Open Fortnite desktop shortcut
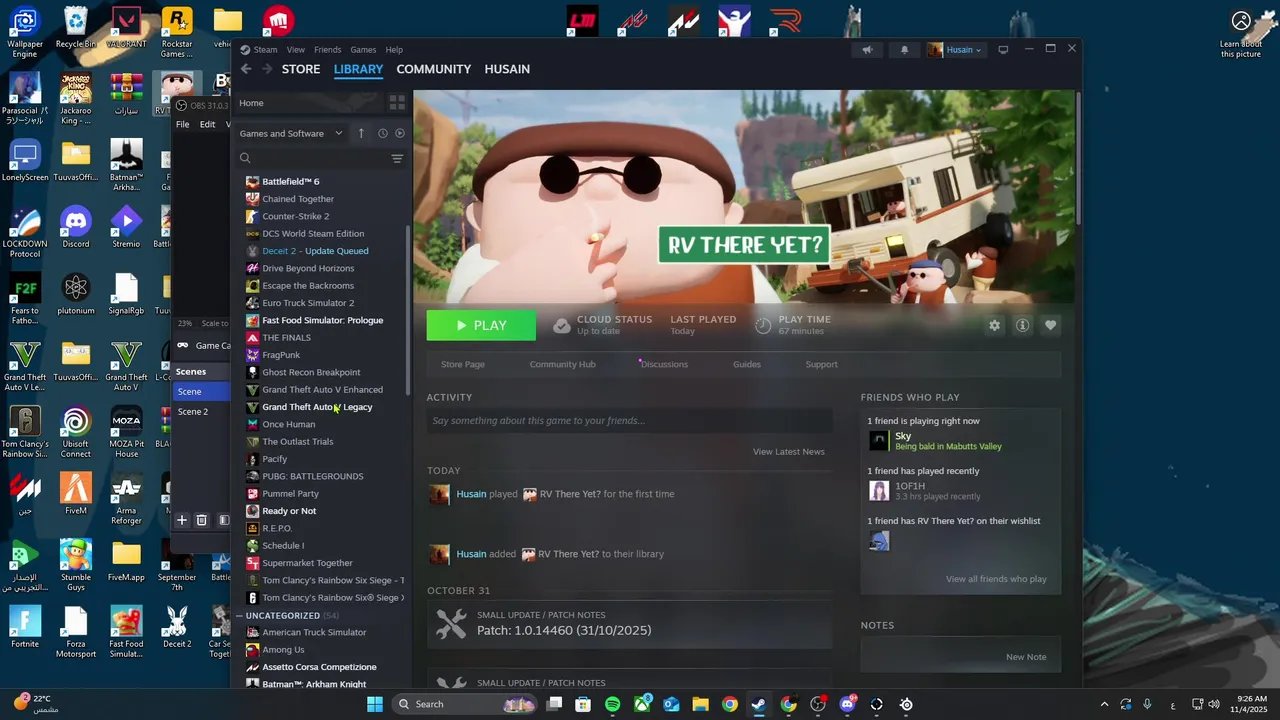The height and width of the screenshot is (720, 1280). [x=25, y=628]
